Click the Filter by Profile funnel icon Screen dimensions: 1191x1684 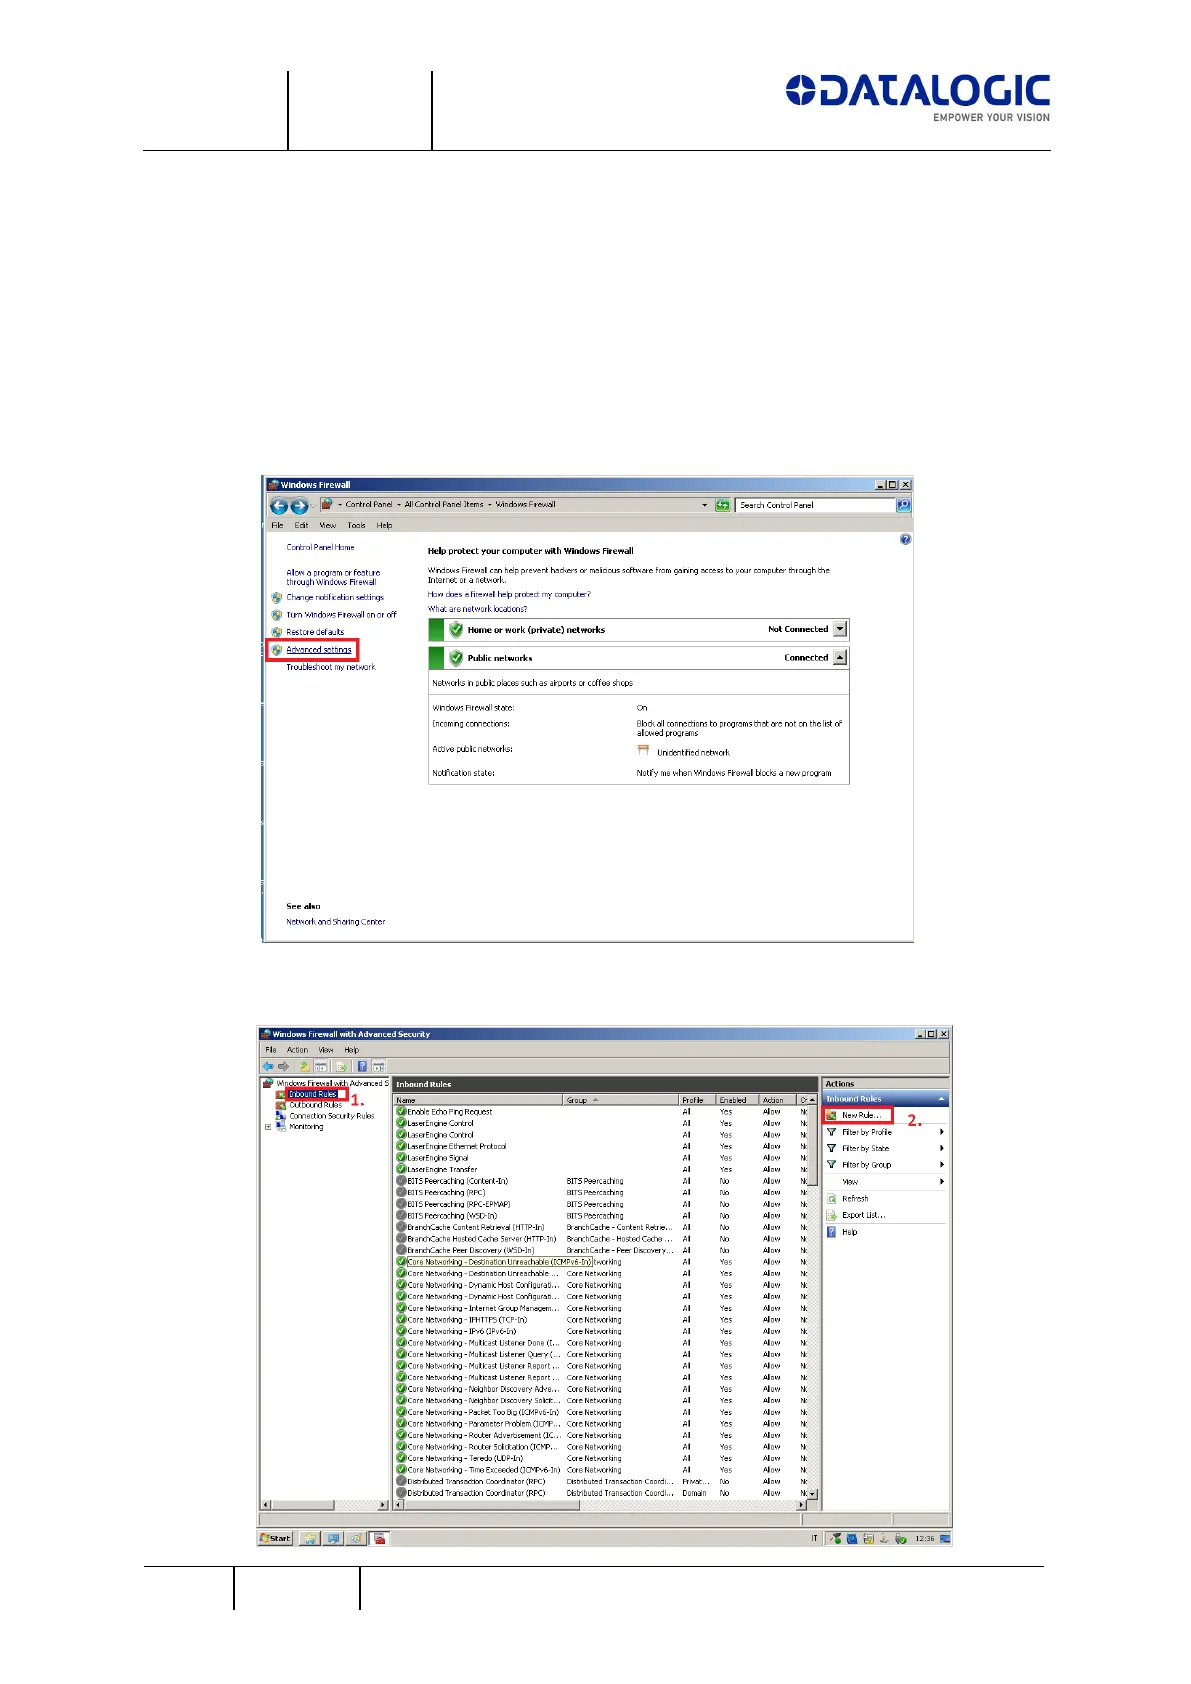[x=831, y=1132]
